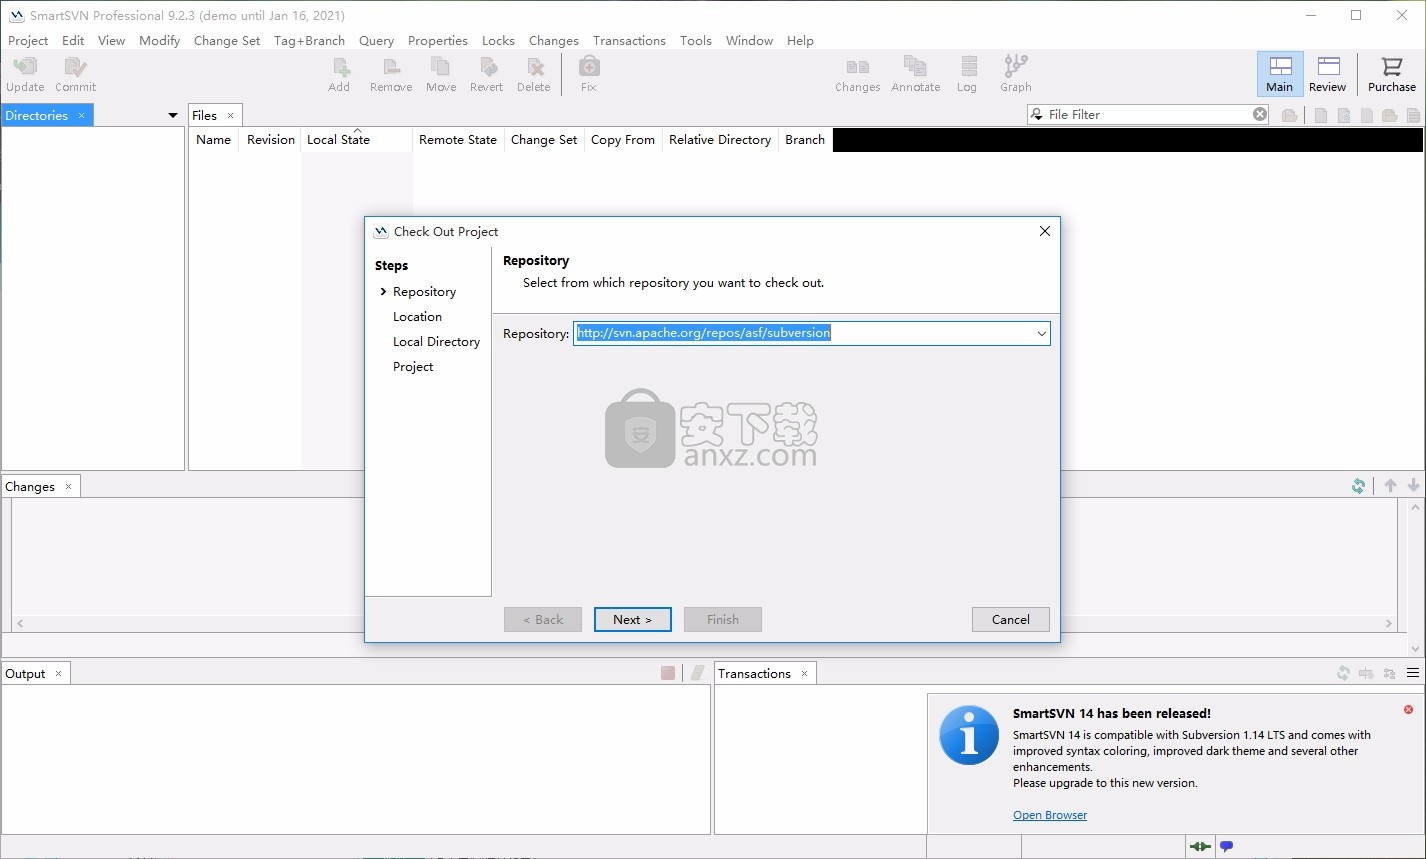1426x859 pixels.
Task: Sort files by Local State column
Action: pyautogui.click(x=357, y=140)
